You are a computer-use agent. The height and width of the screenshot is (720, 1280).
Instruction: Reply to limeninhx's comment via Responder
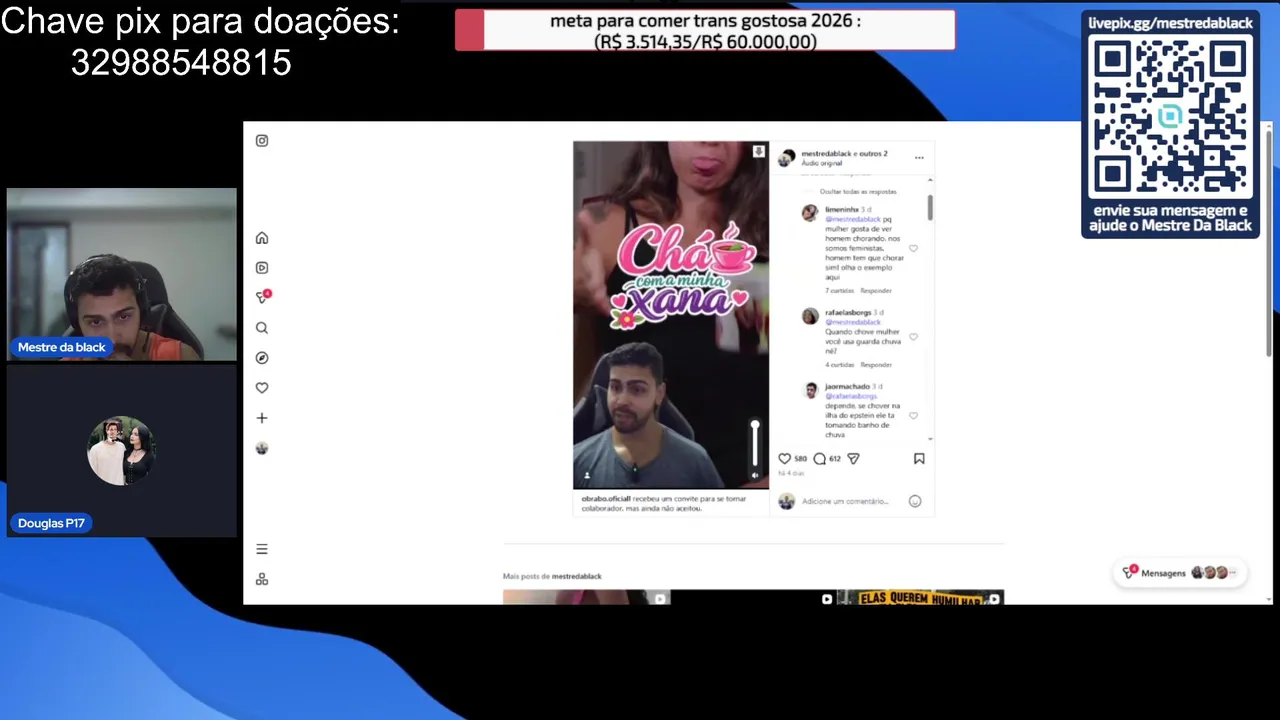(x=876, y=291)
